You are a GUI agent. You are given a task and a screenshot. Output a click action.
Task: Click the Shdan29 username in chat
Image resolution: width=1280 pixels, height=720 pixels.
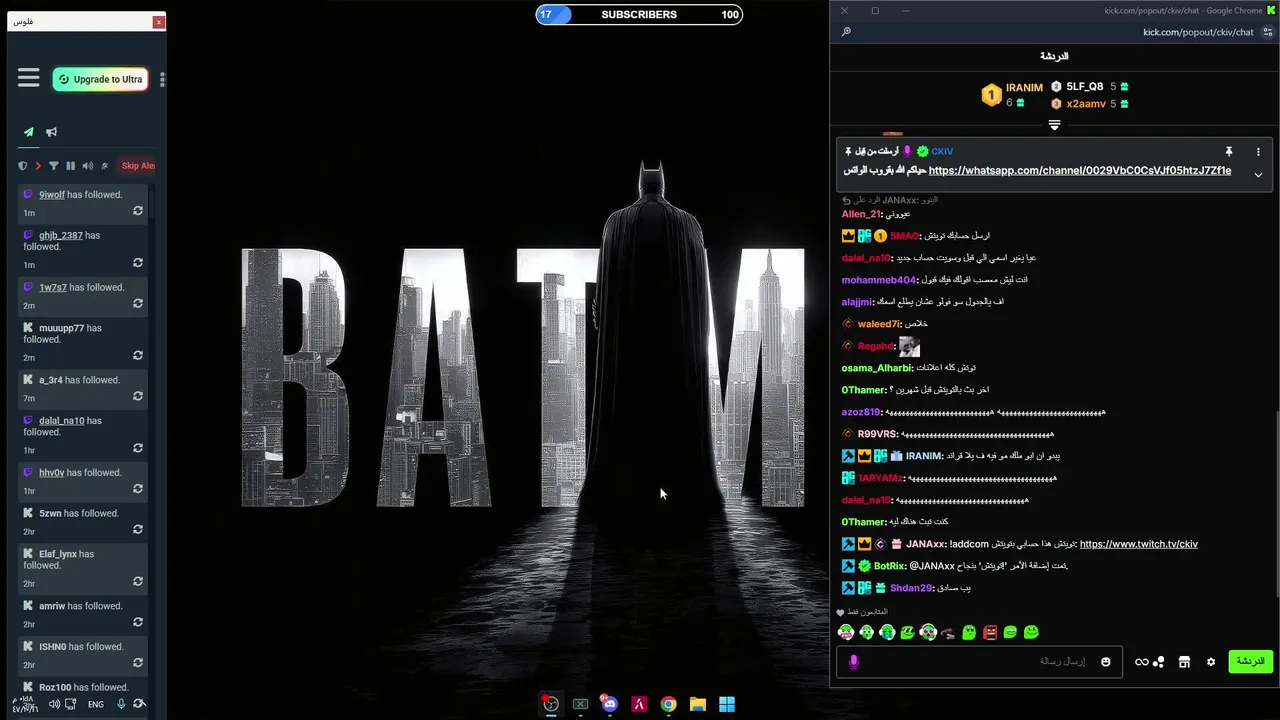point(911,588)
